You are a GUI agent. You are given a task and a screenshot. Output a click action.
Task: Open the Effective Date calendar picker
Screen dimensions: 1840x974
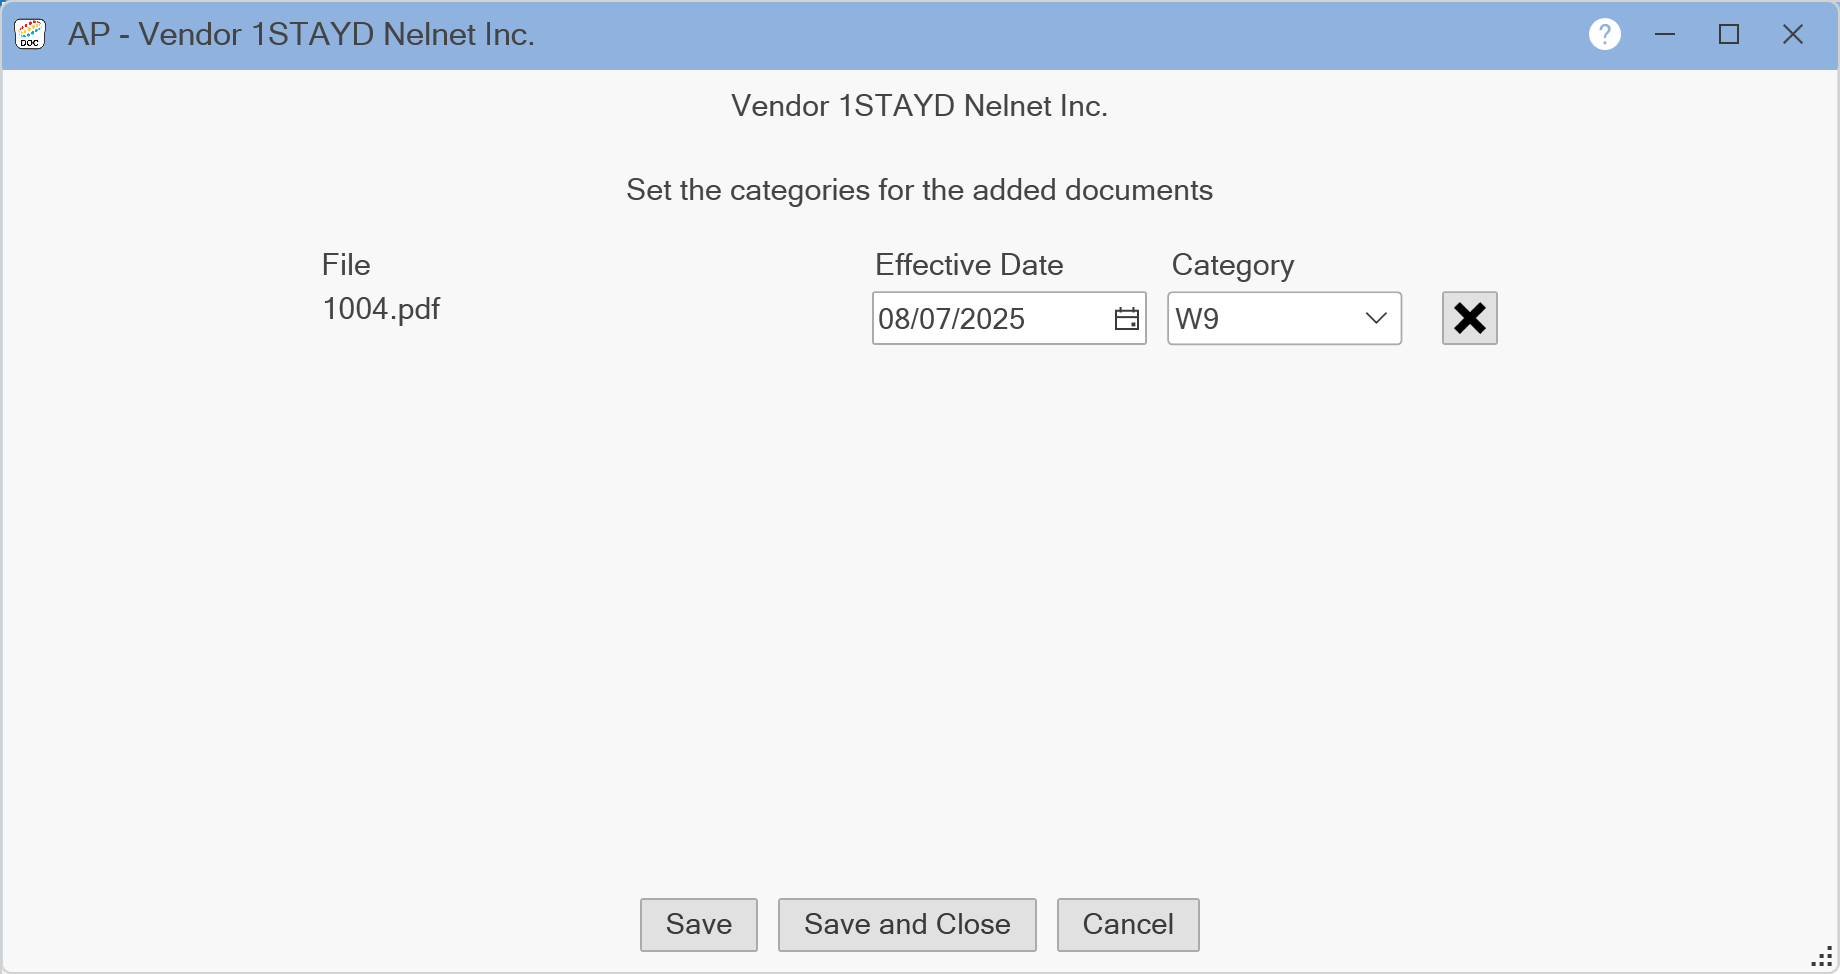[x=1126, y=319]
